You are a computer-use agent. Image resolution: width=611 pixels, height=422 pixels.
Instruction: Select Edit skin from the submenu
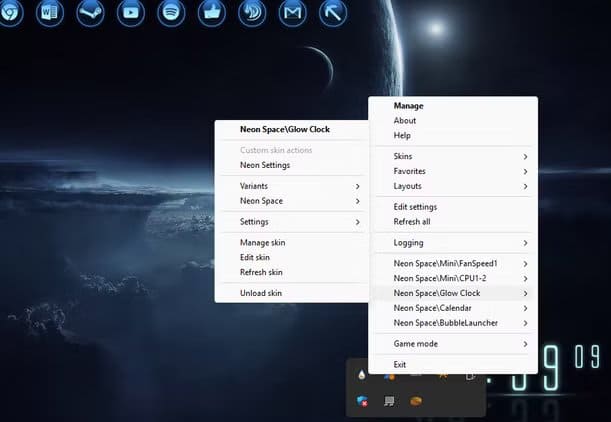[x=255, y=258]
